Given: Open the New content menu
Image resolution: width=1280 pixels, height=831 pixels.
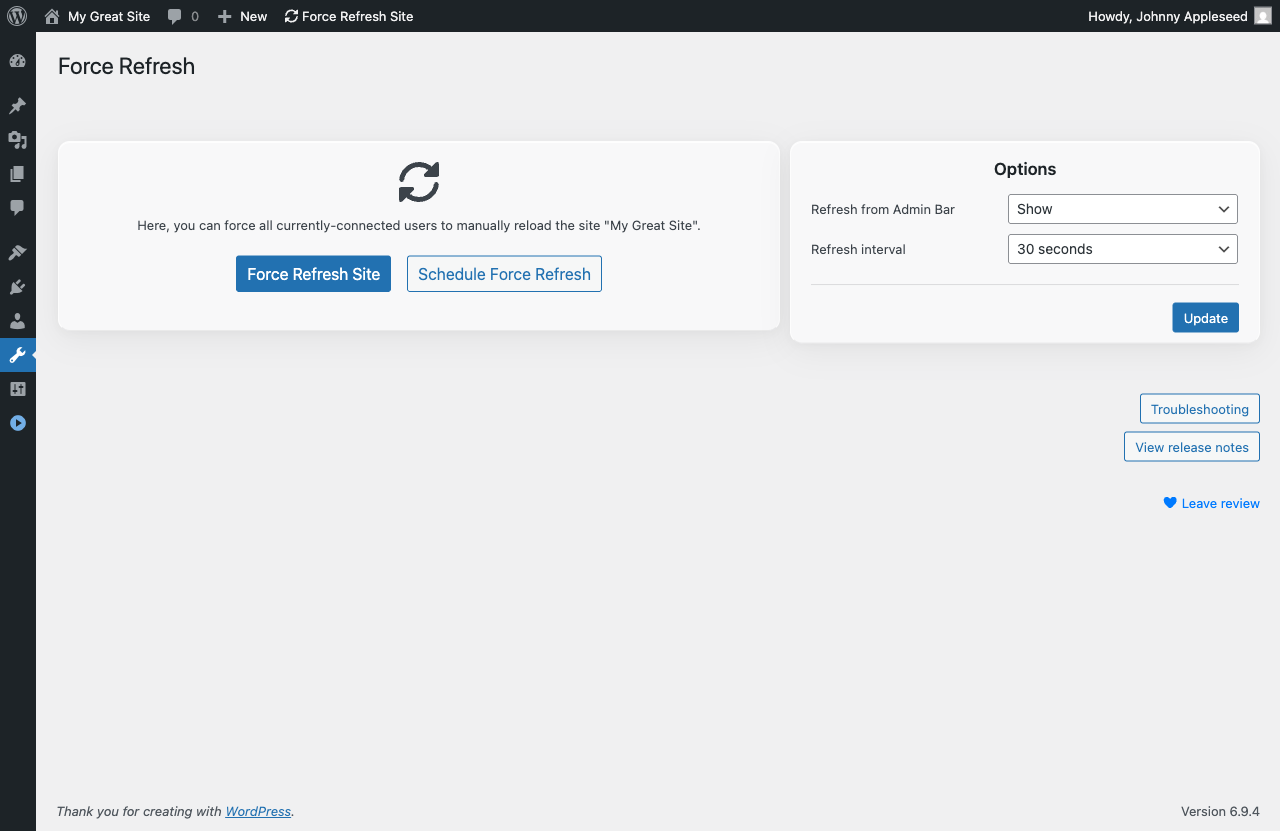Looking at the screenshot, I should (242, 16).
